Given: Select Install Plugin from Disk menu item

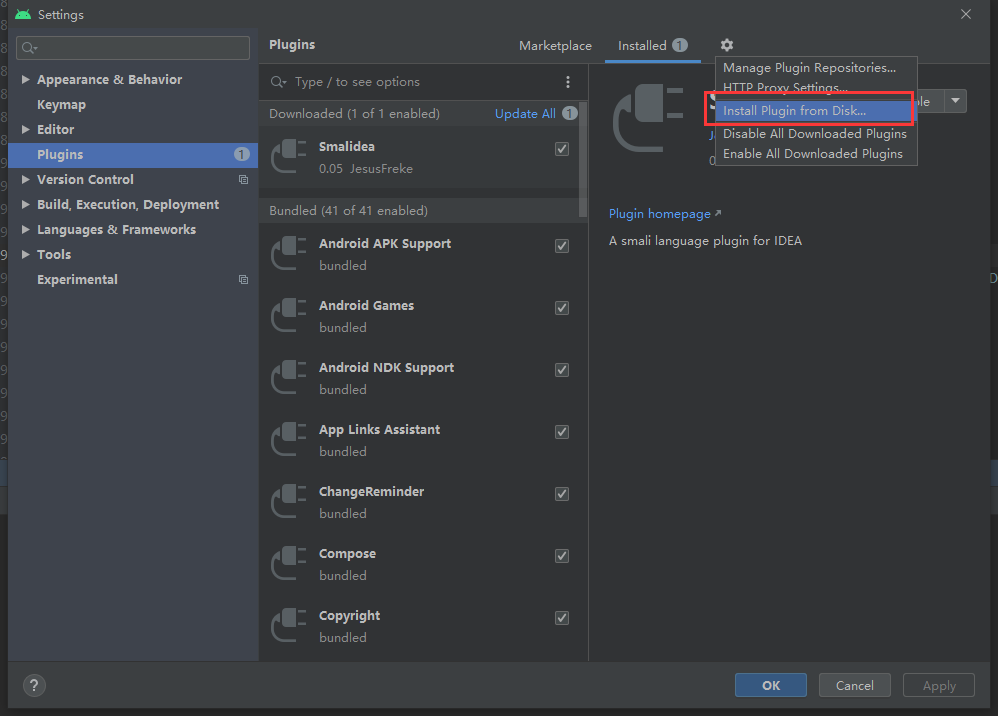Looking at the screenshot, I should (794, 111).
